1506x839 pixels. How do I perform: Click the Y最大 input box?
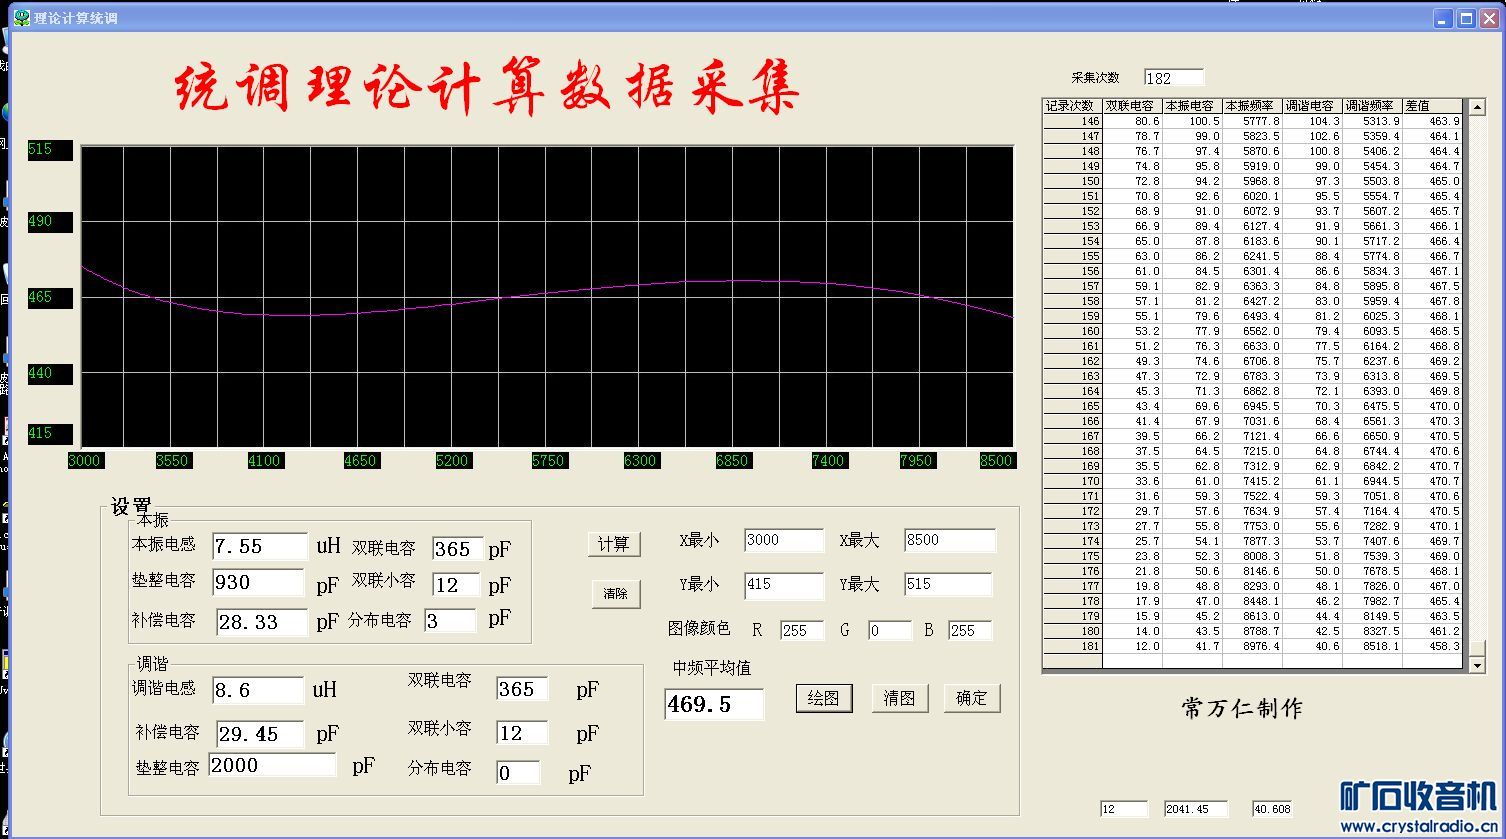pos(947,584)
